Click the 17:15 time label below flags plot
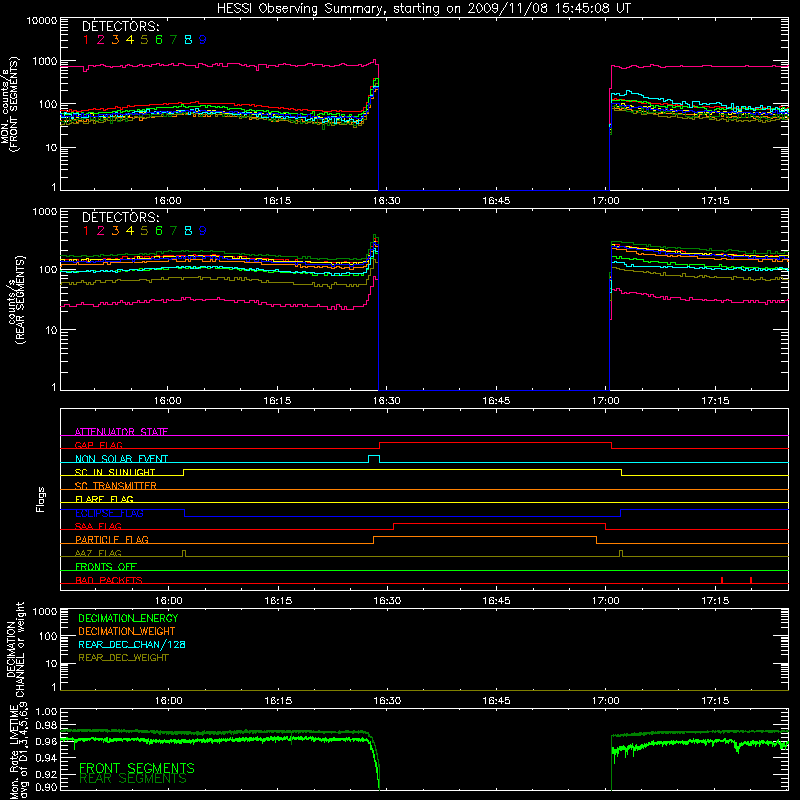Screen dimensions: 800x800 tap(715, 601)
